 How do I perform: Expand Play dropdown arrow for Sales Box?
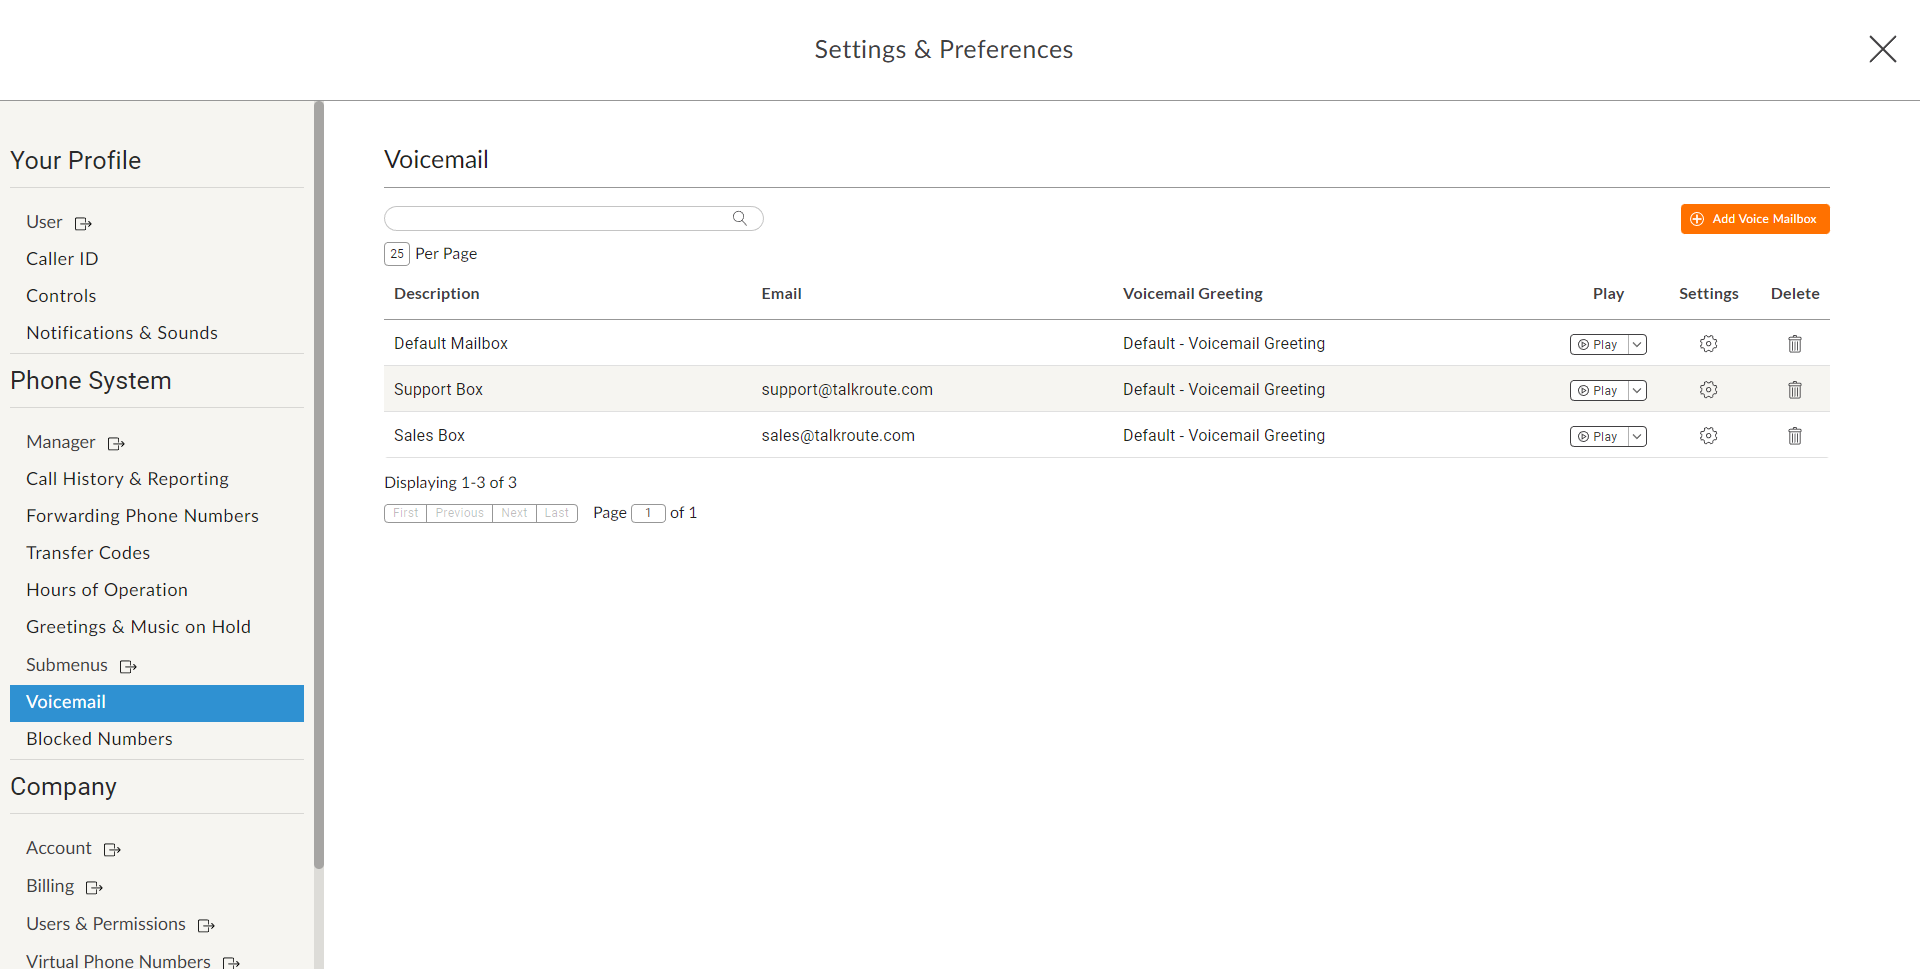[1637, 436]
